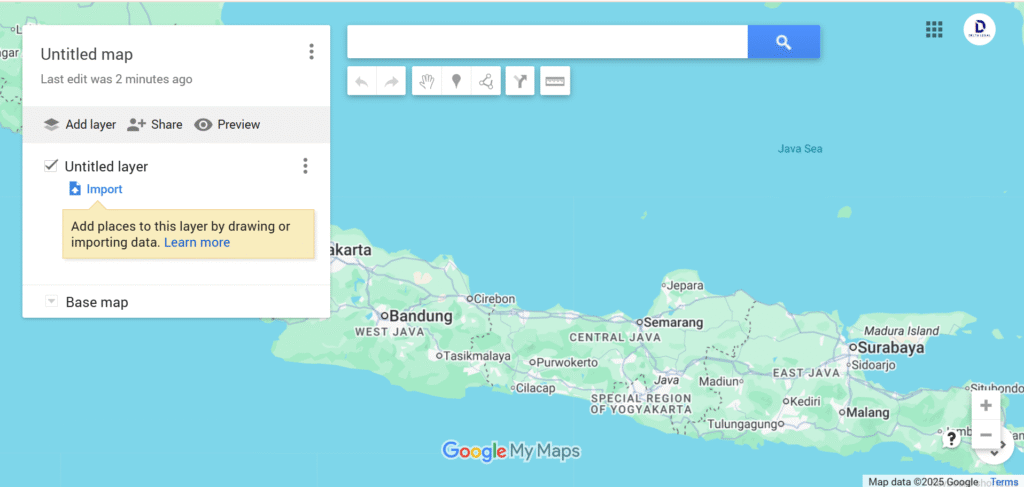This screenshot has height=487, width=1024.
Task: Open the Untitled layer options menu
Action: (x=306, y=166)
